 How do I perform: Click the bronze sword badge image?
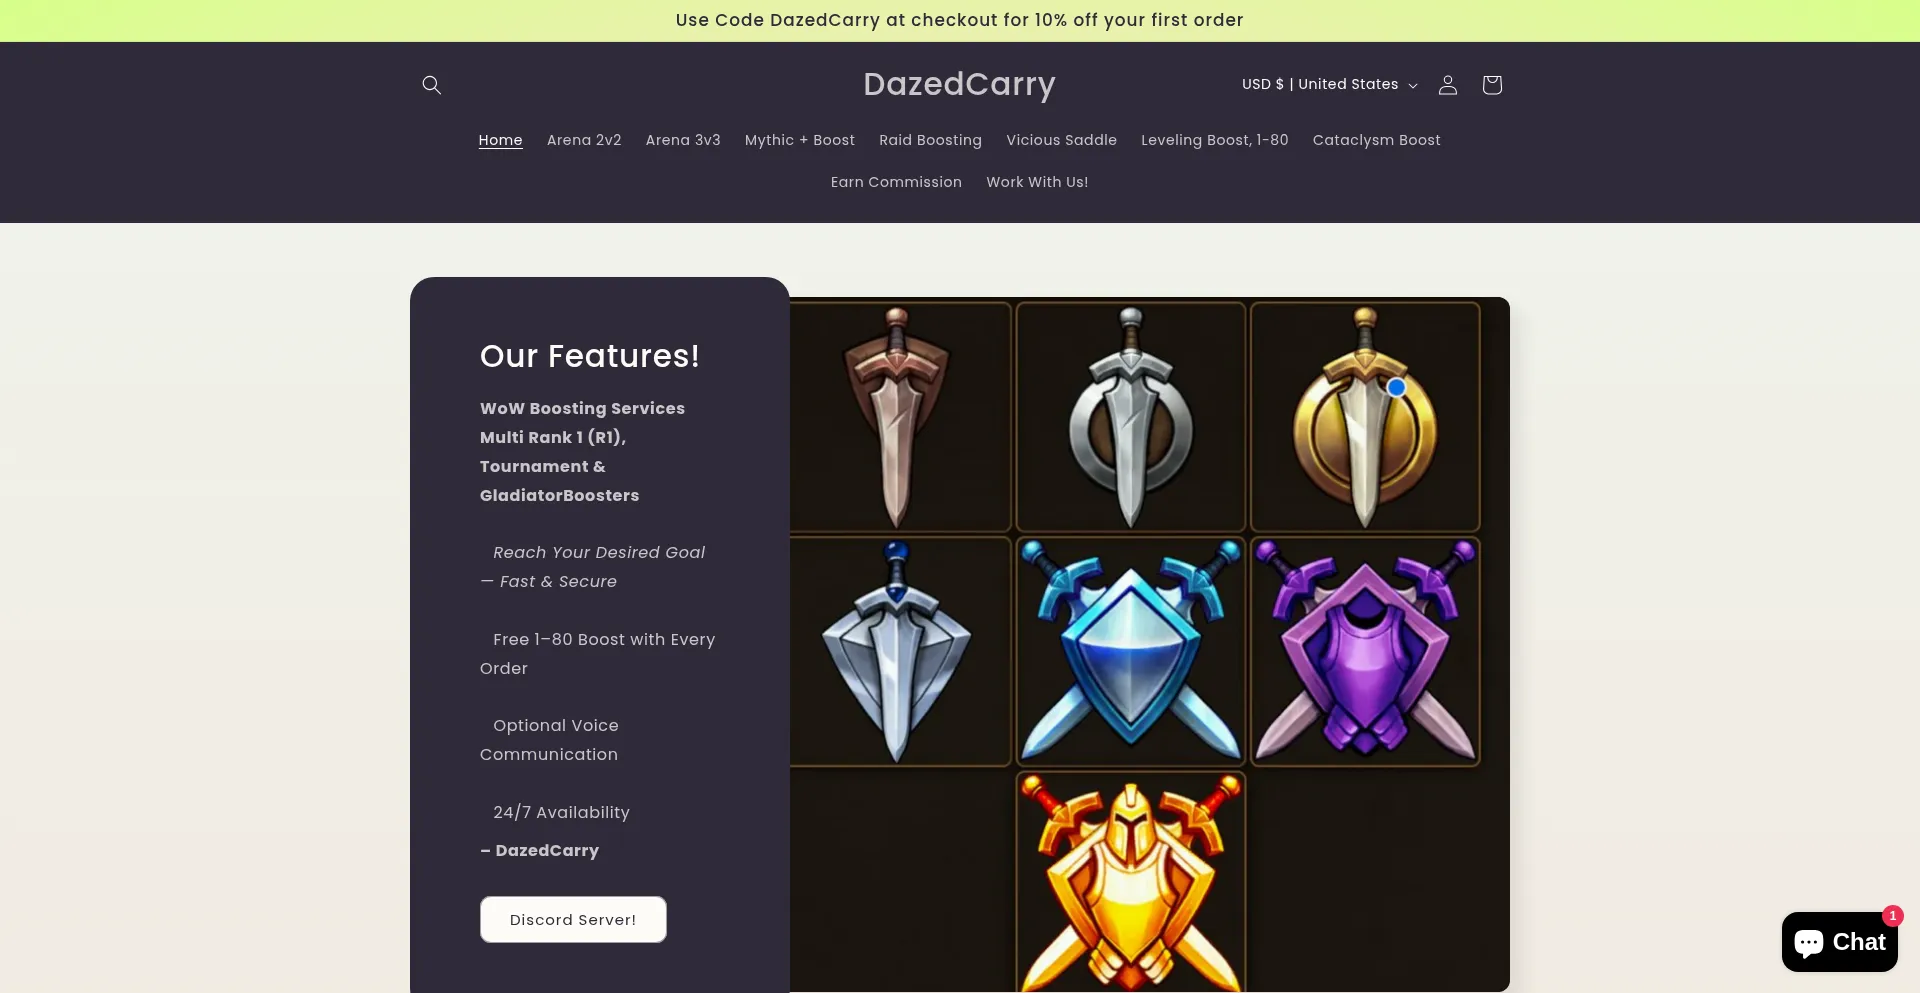[x=898, y=417]
